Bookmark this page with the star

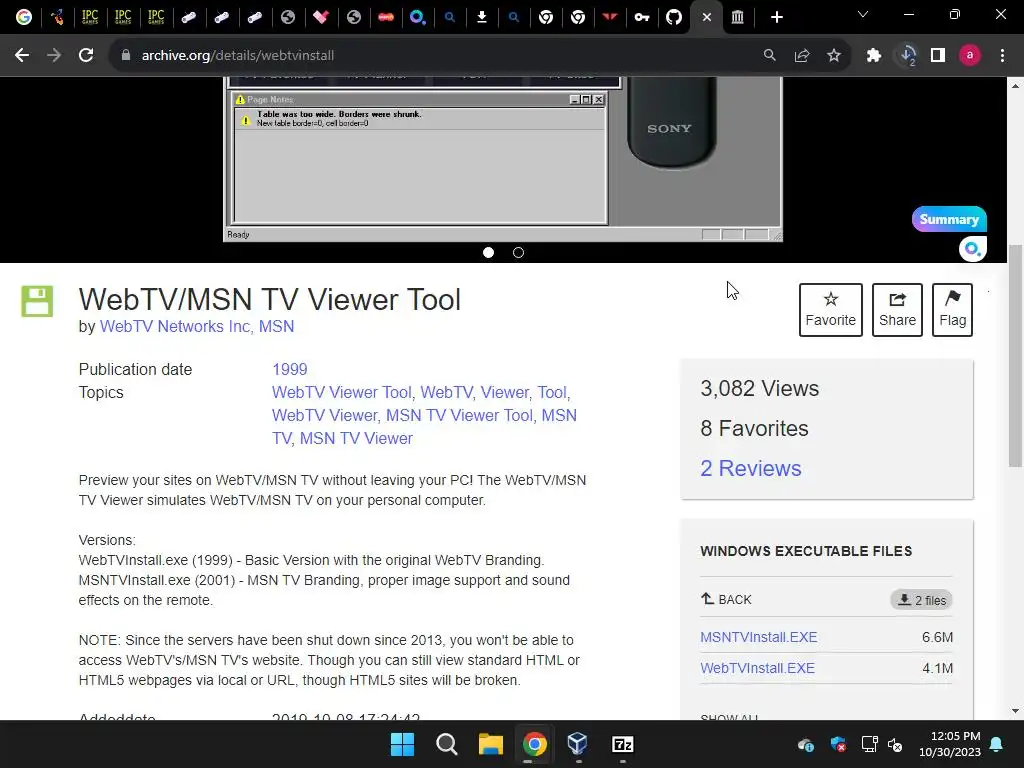point(834,56)
